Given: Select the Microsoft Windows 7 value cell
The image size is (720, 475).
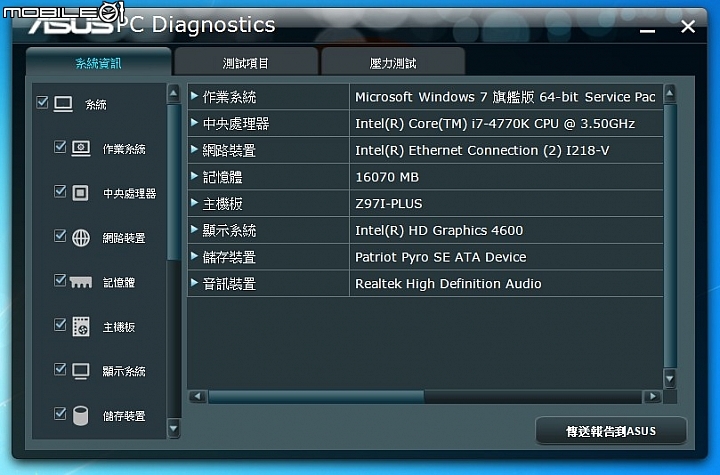Looking at the screenshot, I should (x=506, y=96).
